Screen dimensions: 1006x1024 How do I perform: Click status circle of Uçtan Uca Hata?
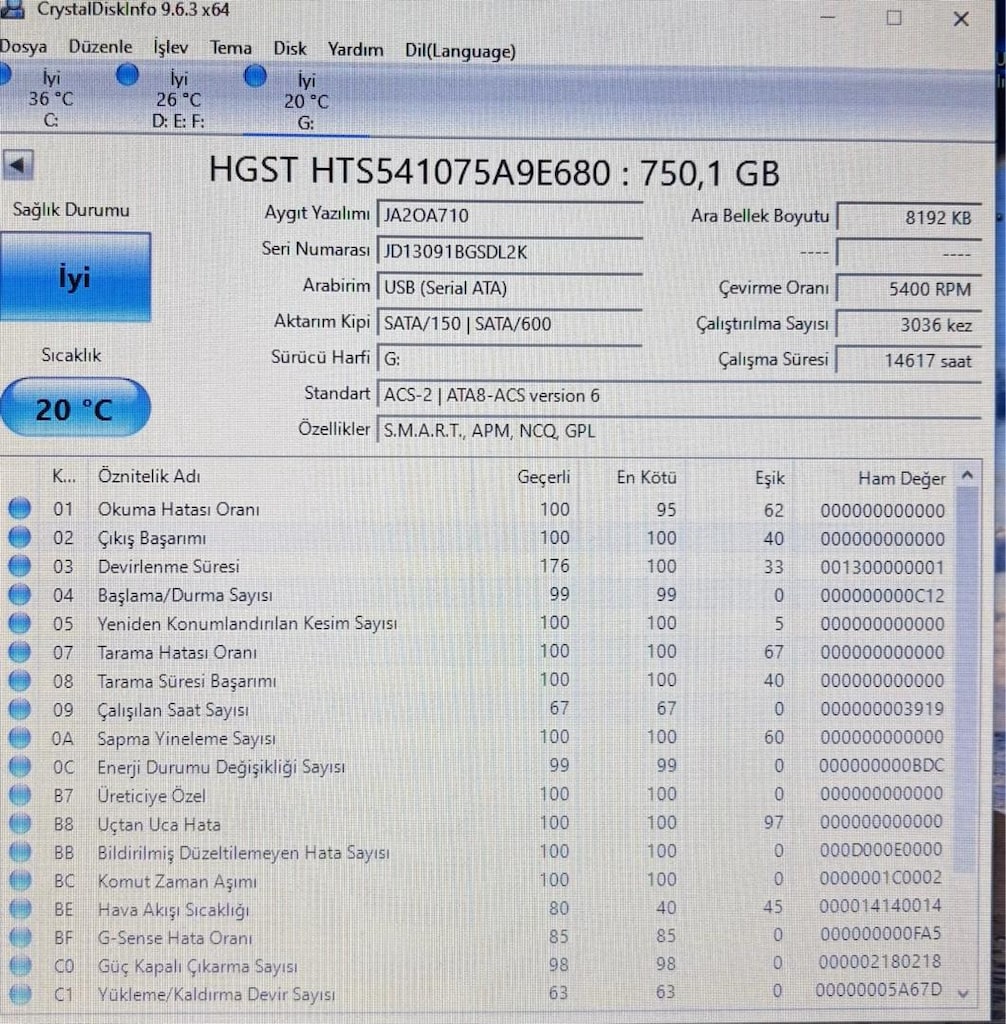click(20, 824)
